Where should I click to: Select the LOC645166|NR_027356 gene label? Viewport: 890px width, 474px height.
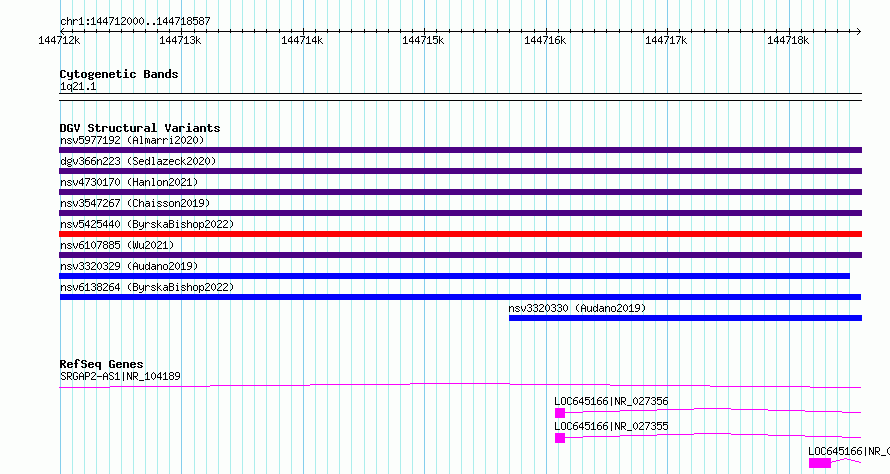click(611, 401)
